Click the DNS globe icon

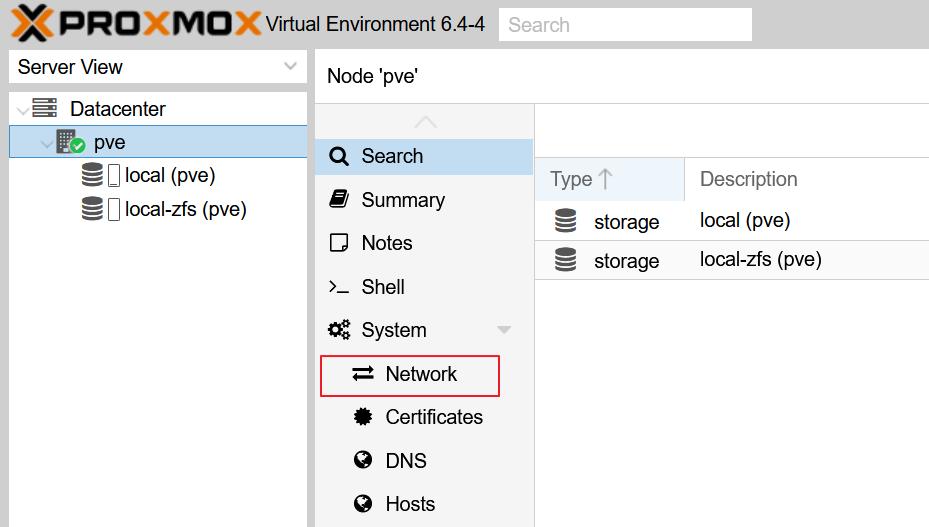[x=363, y=460]
